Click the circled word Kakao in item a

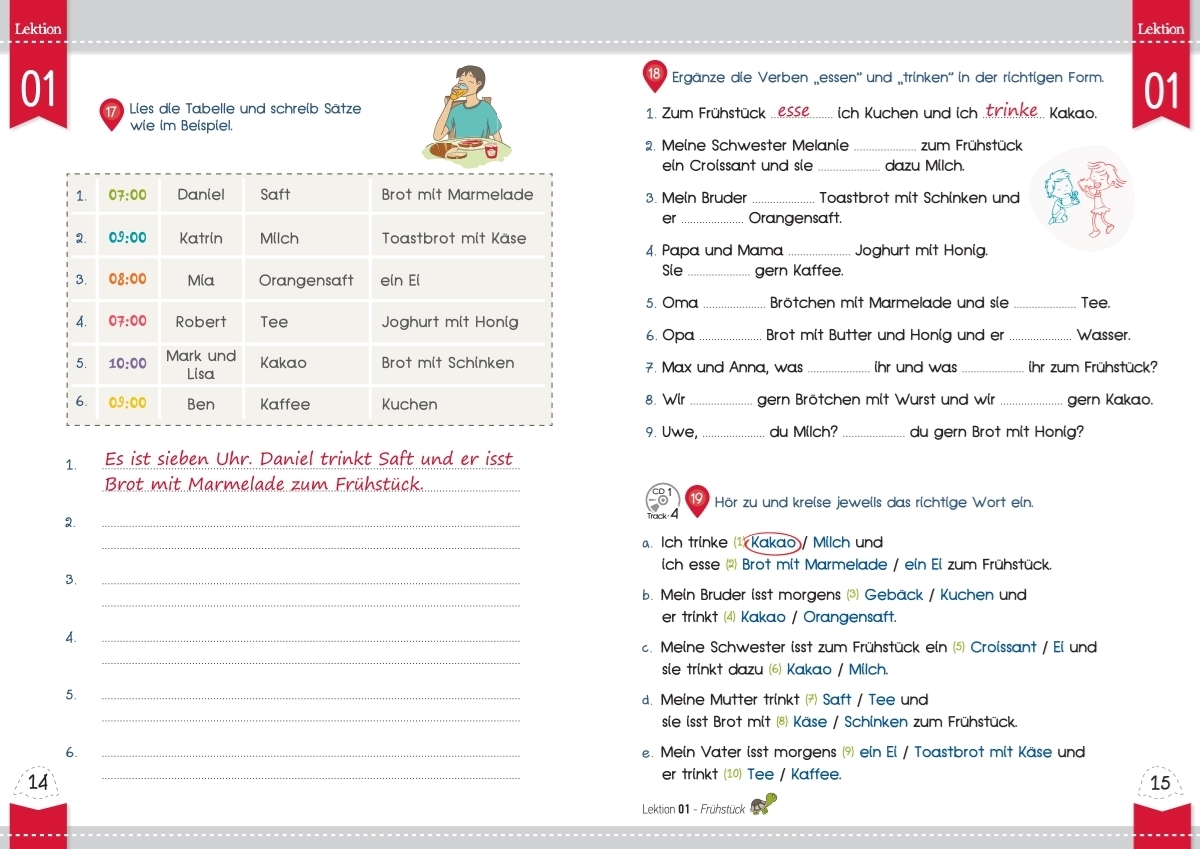(773, 543)
